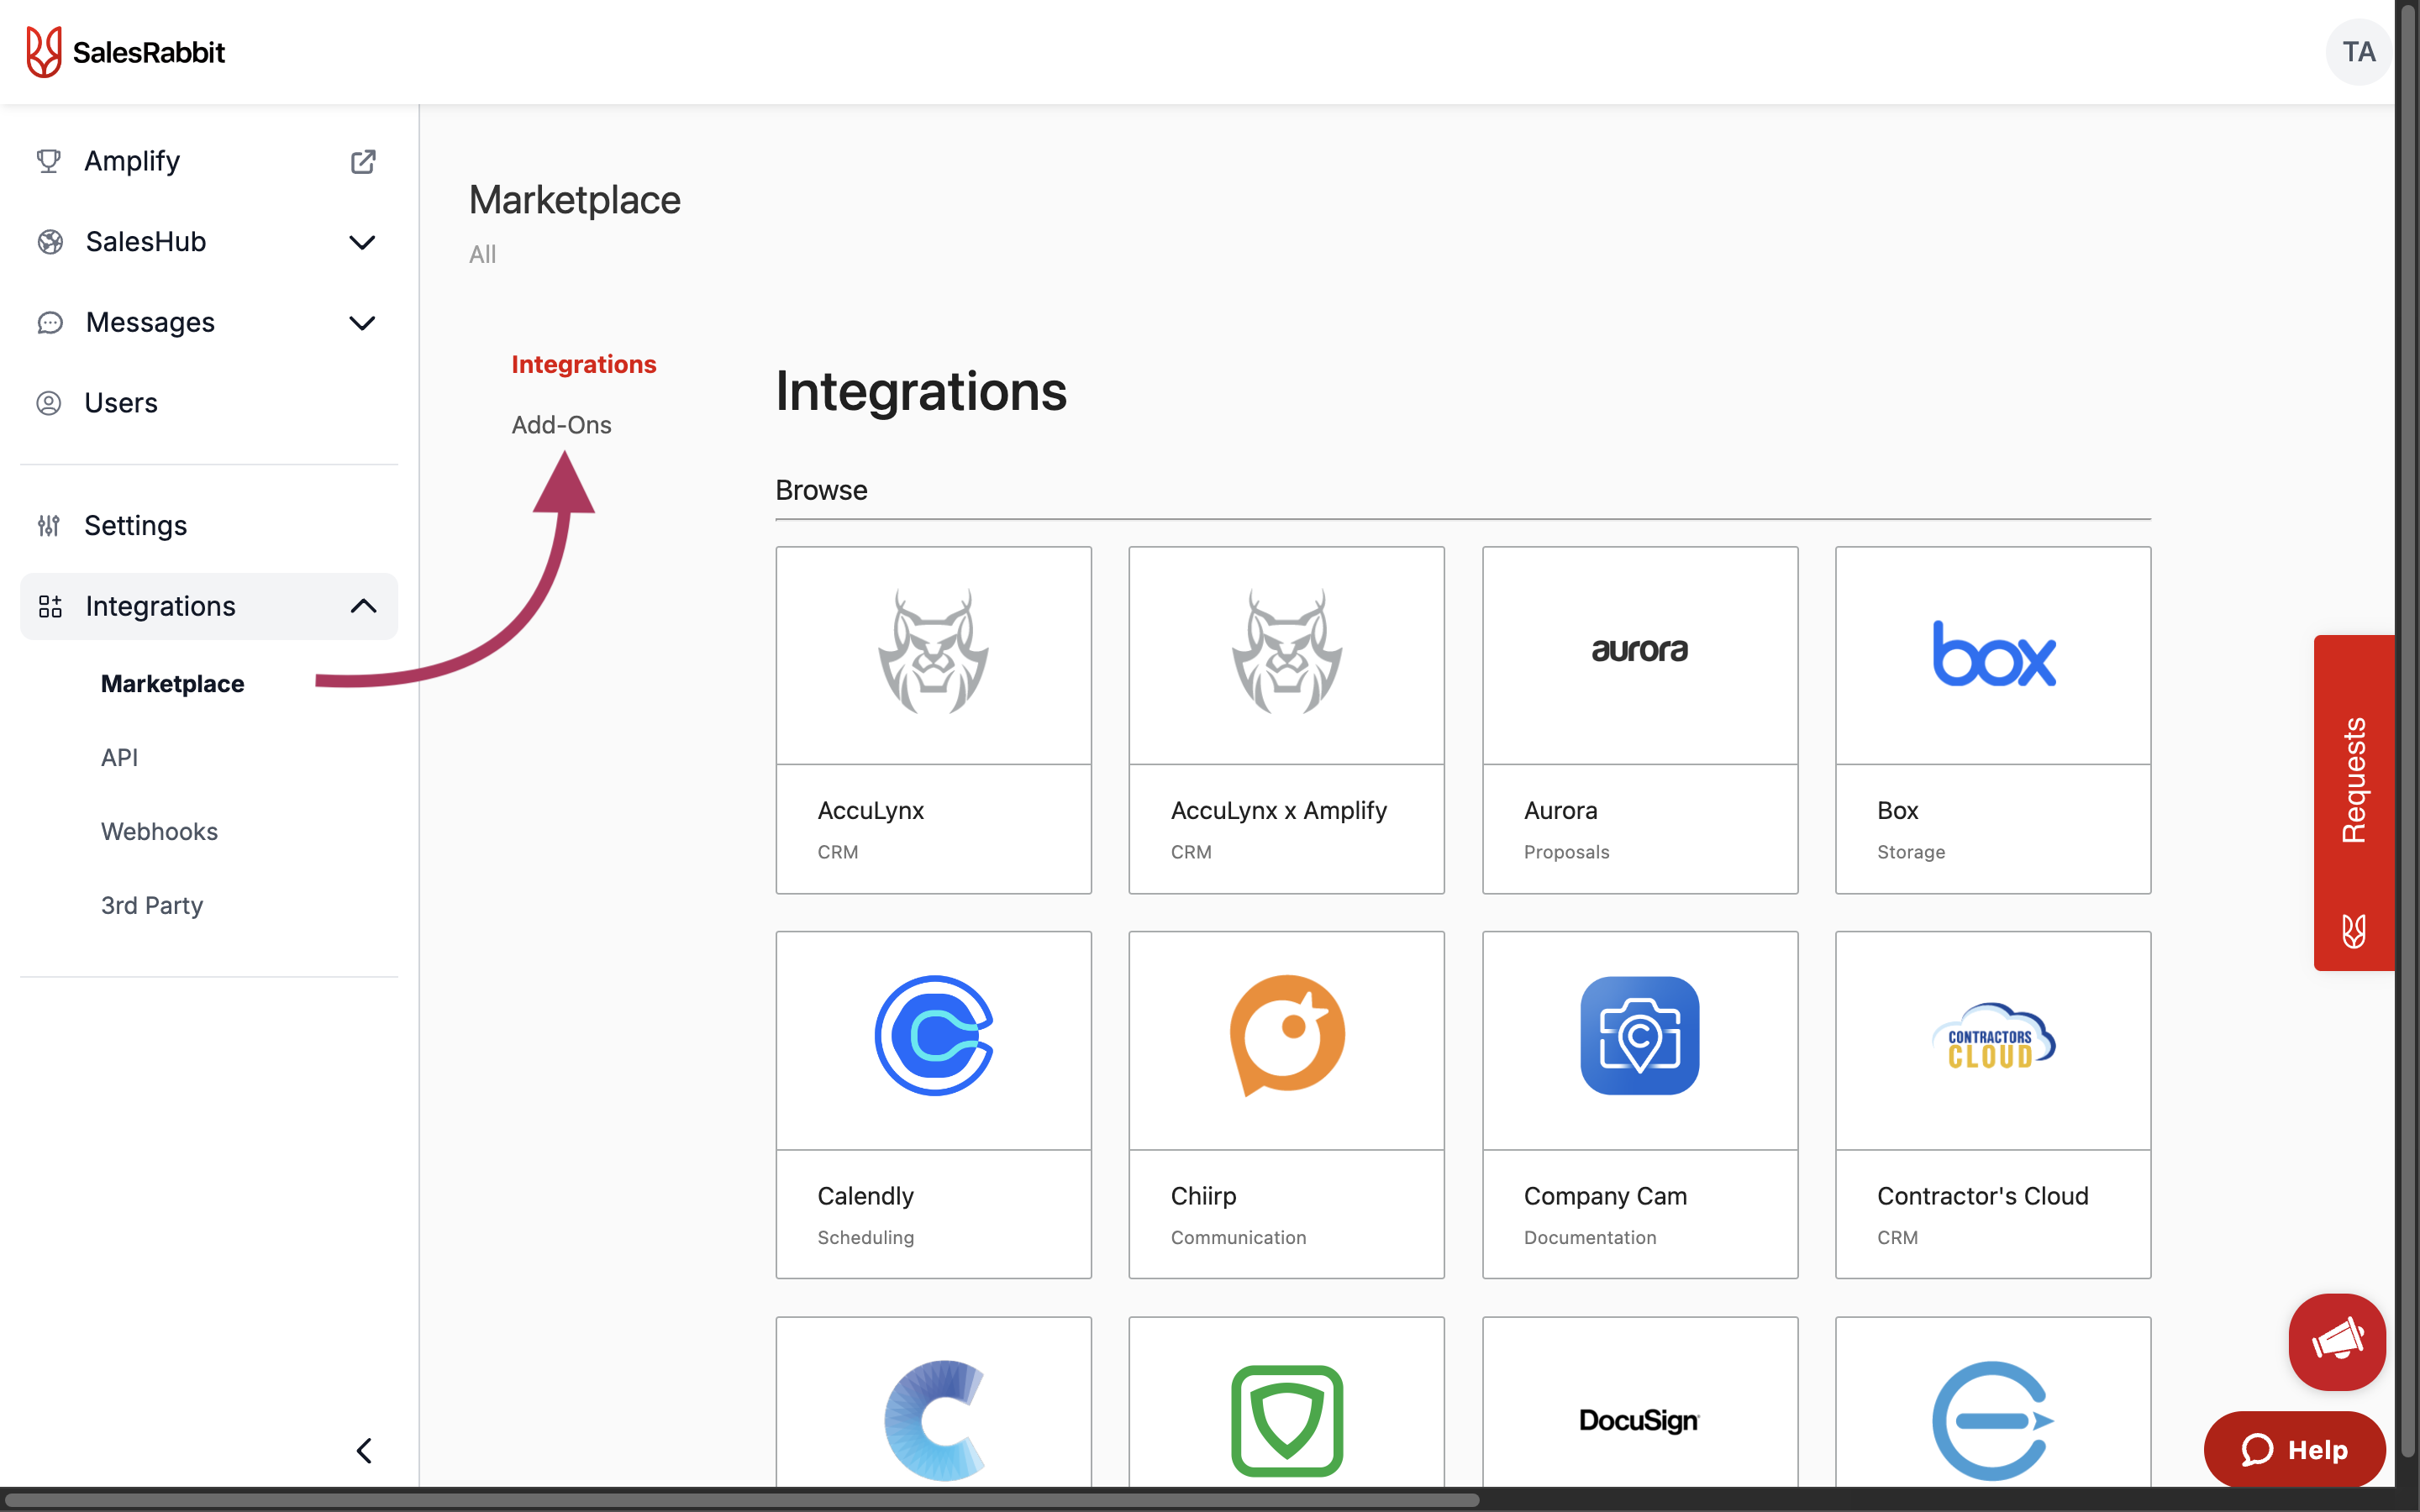Open the AccuLynx x Amplify logo
This screenshot has height=1512, width=2420.
click(1286, 652)
